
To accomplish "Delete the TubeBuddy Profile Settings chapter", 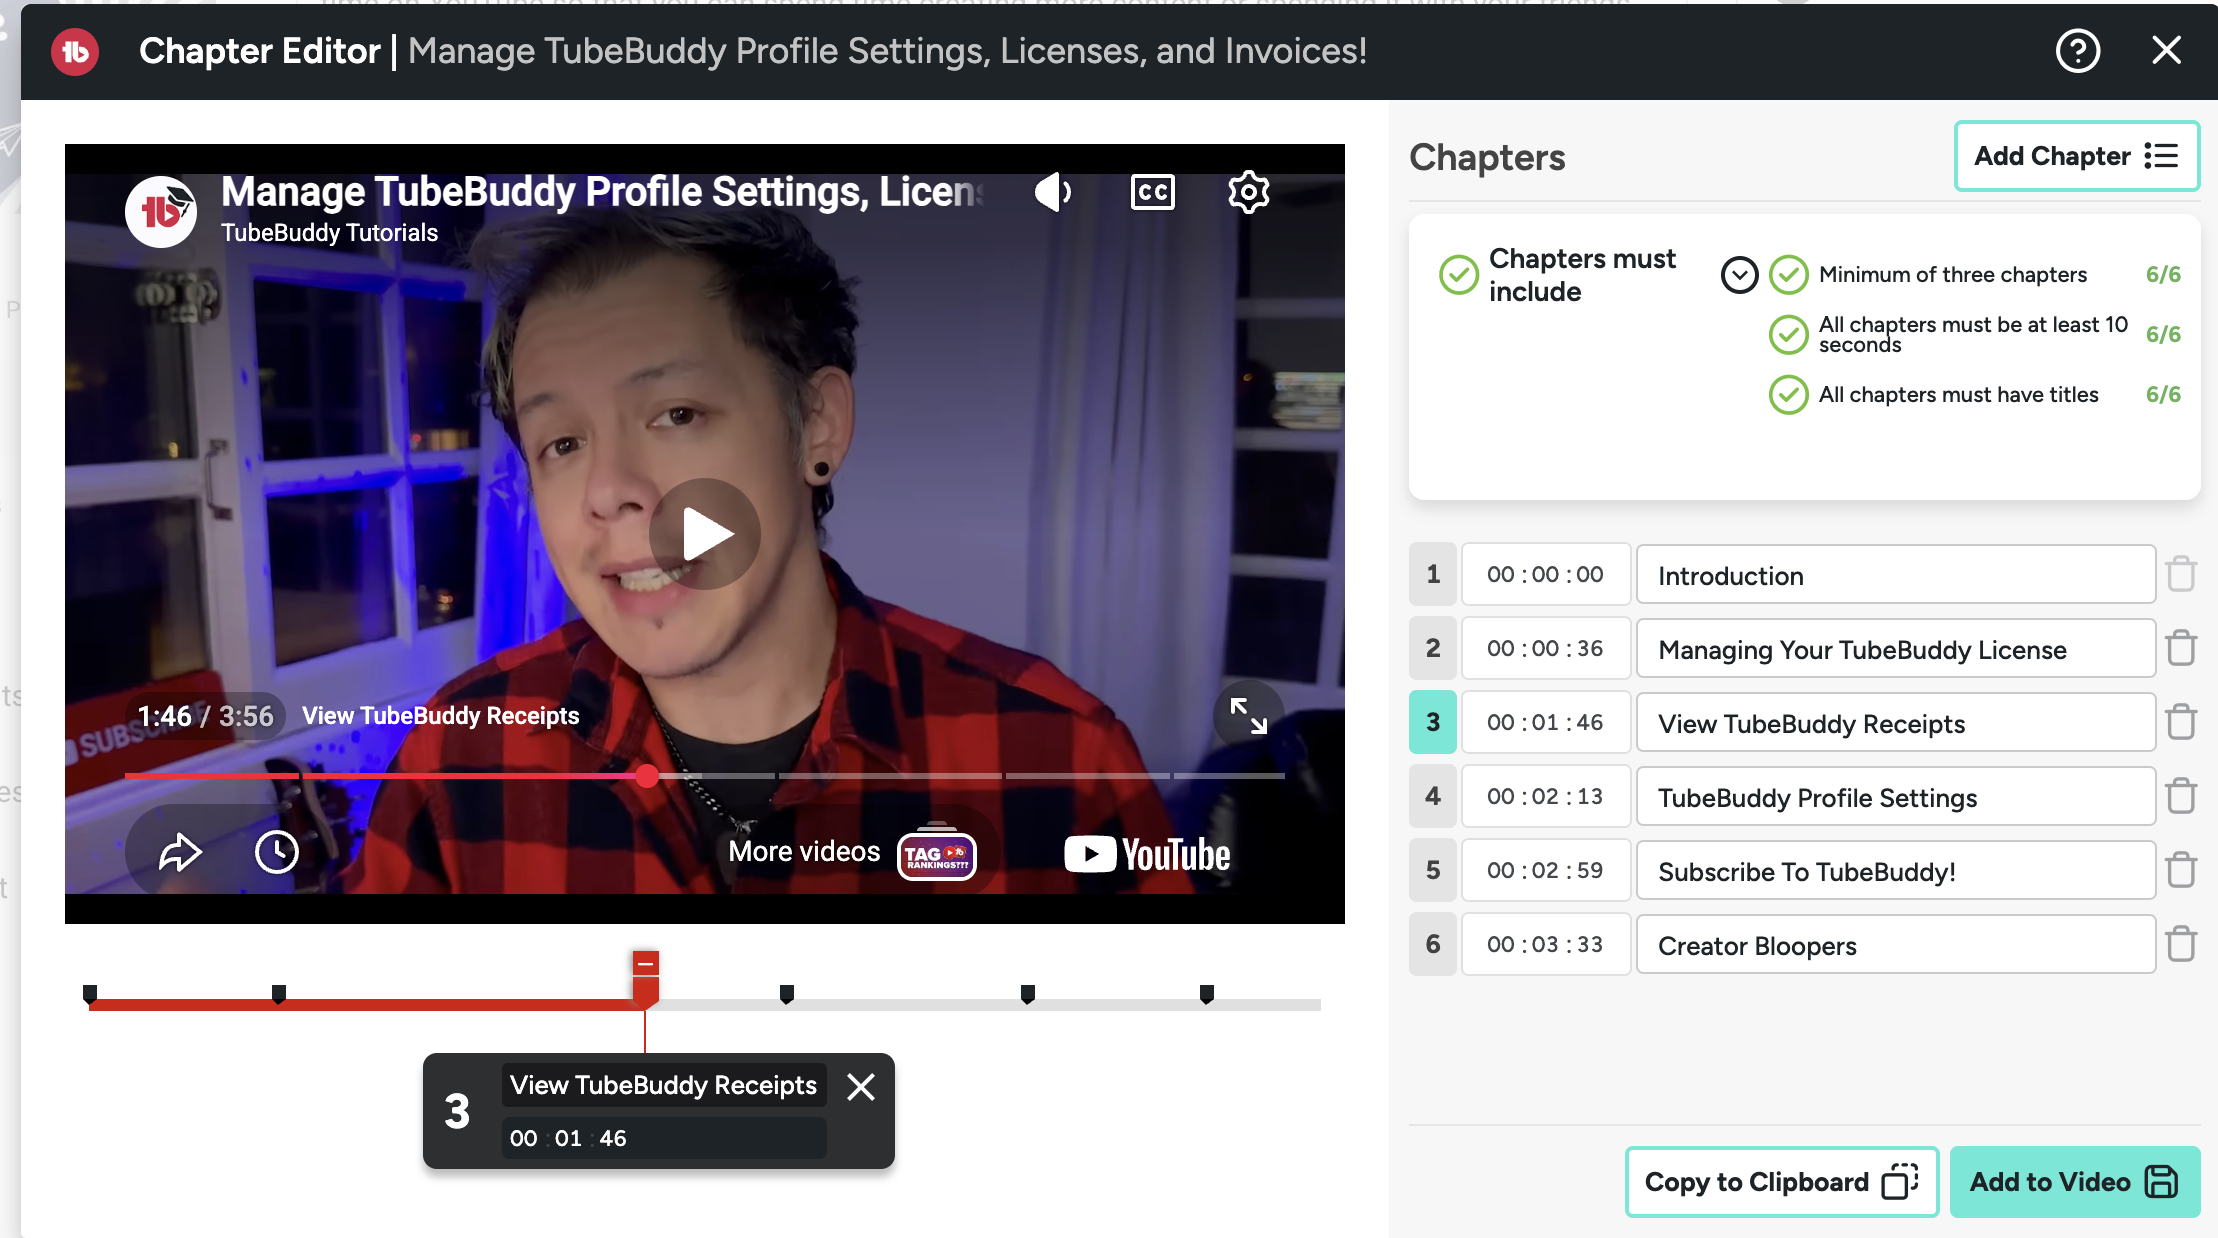I will 2181,796.
